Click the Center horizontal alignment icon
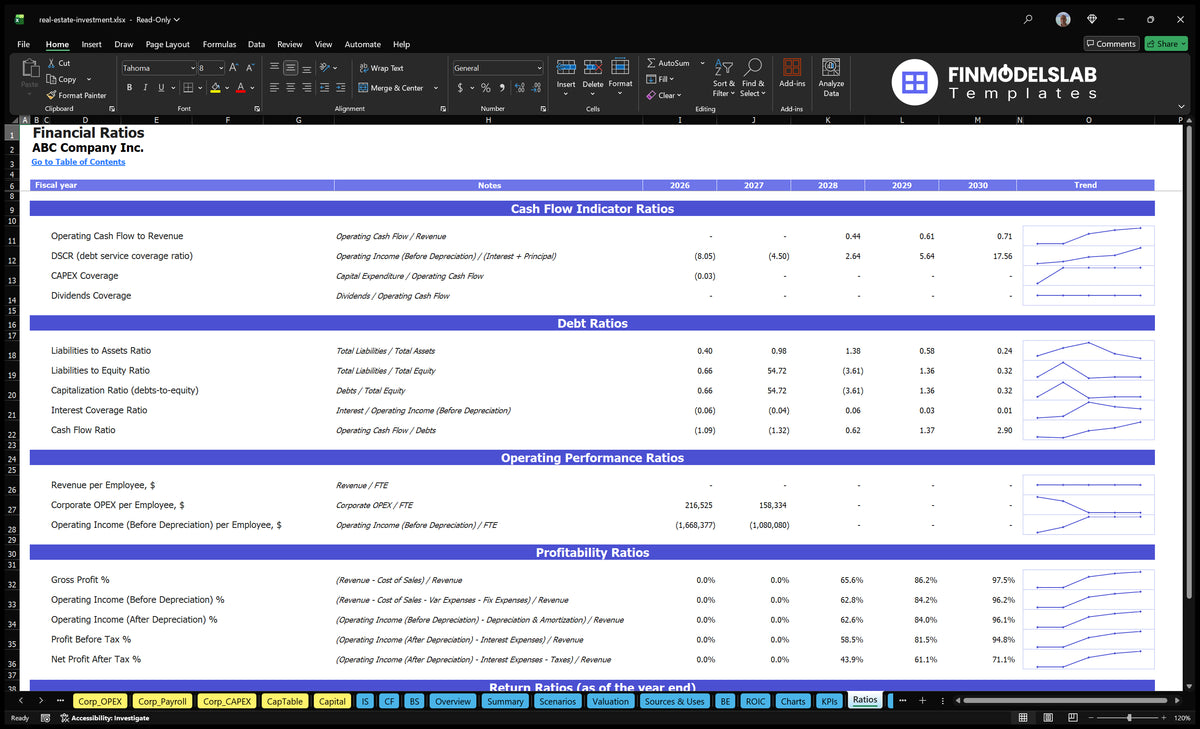 tap(290, 88)
